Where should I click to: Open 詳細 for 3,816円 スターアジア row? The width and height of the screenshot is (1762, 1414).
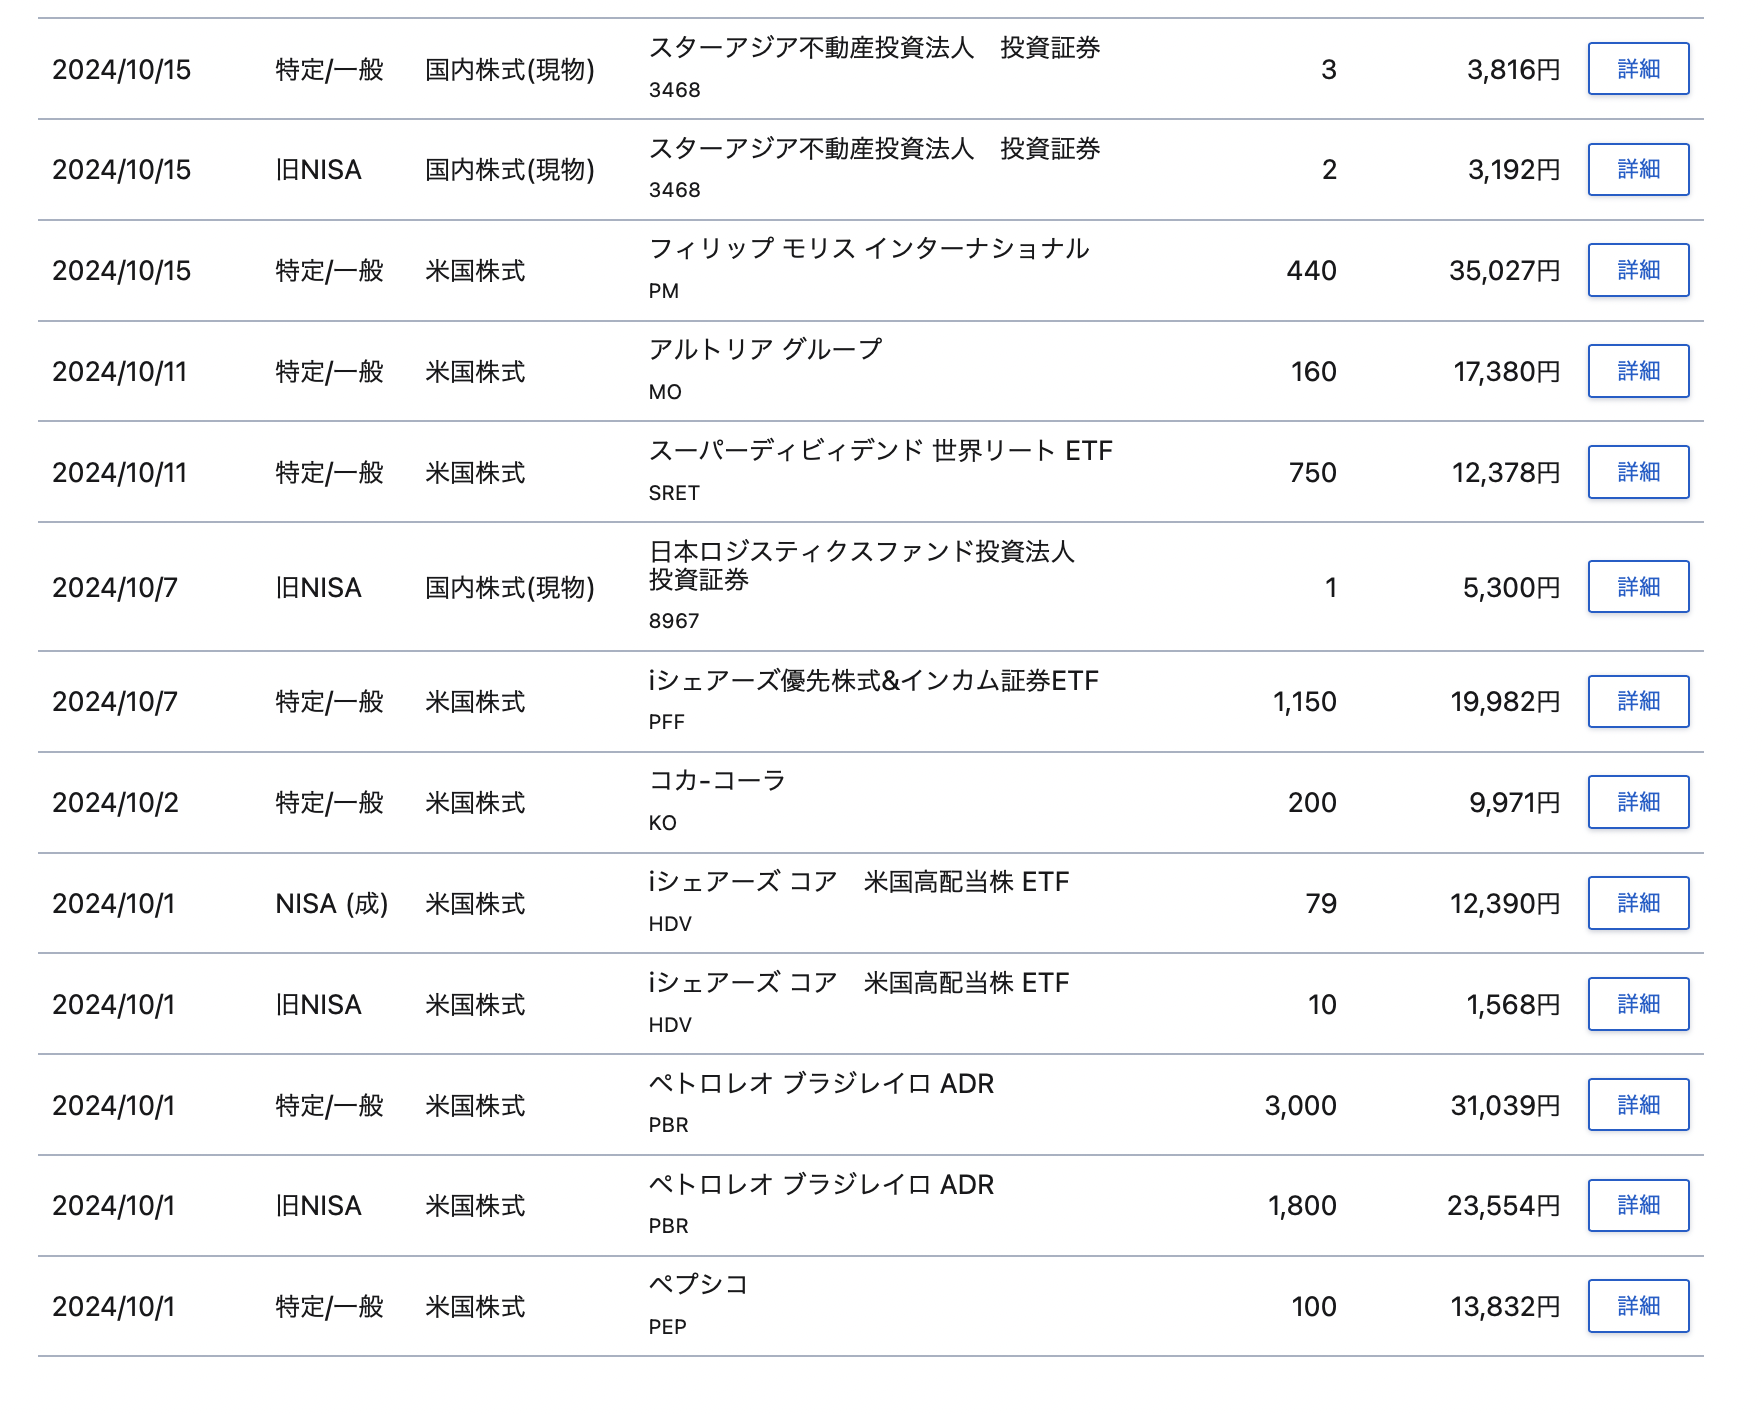1638,69
